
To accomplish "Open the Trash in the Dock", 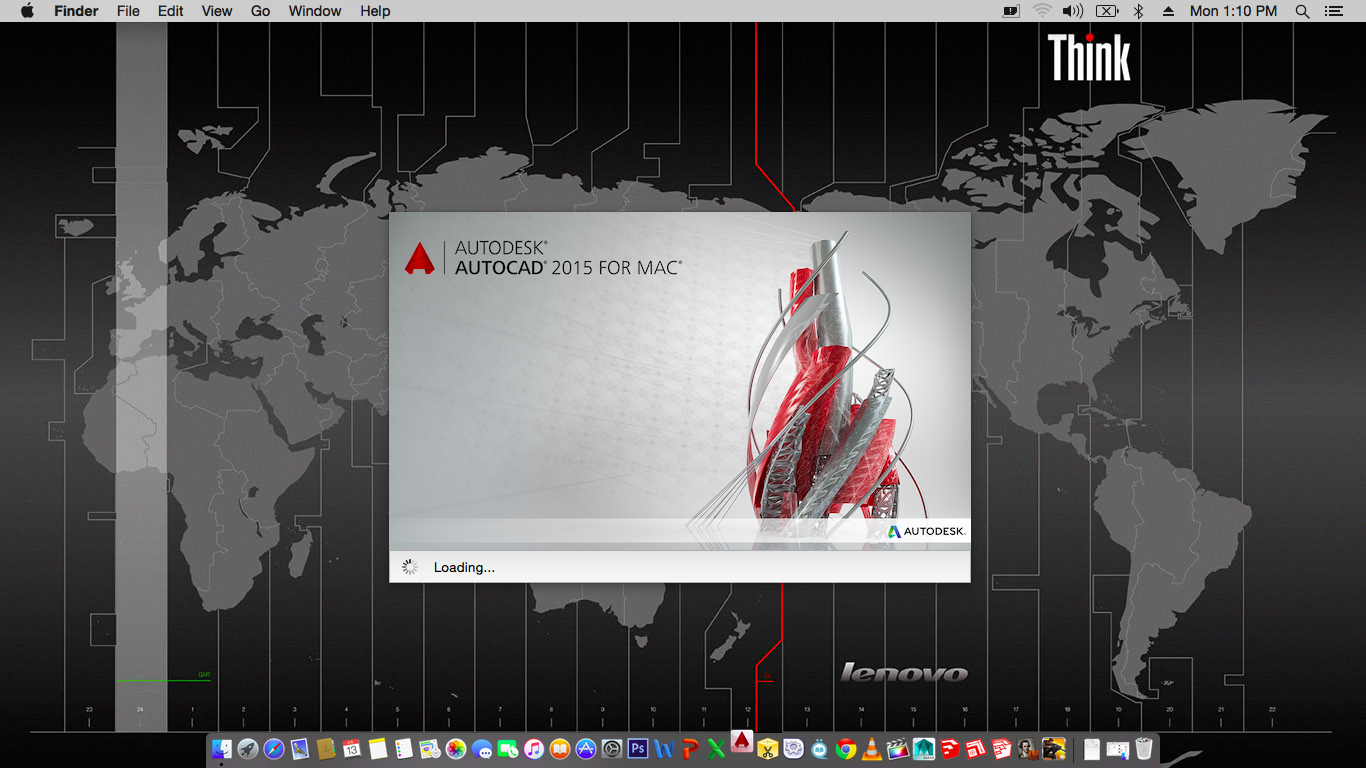I will 1144,748.
